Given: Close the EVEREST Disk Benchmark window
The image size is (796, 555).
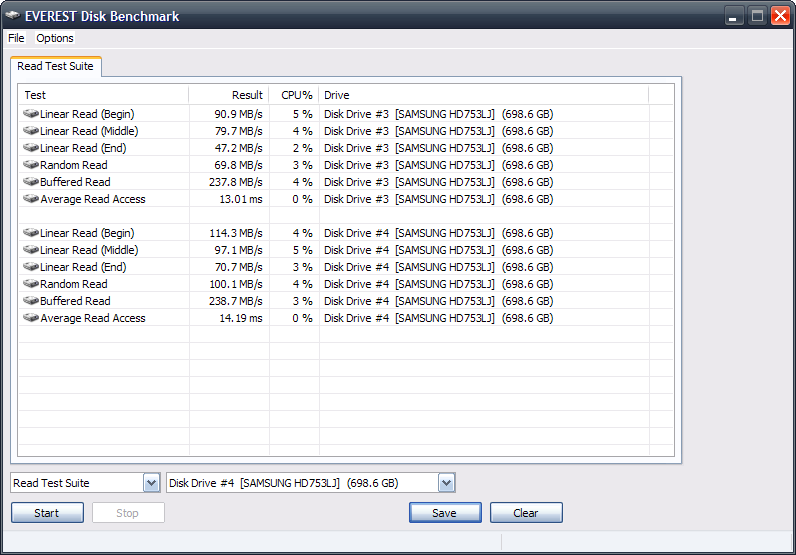Looking at the screenshot, I should (780, 16).
